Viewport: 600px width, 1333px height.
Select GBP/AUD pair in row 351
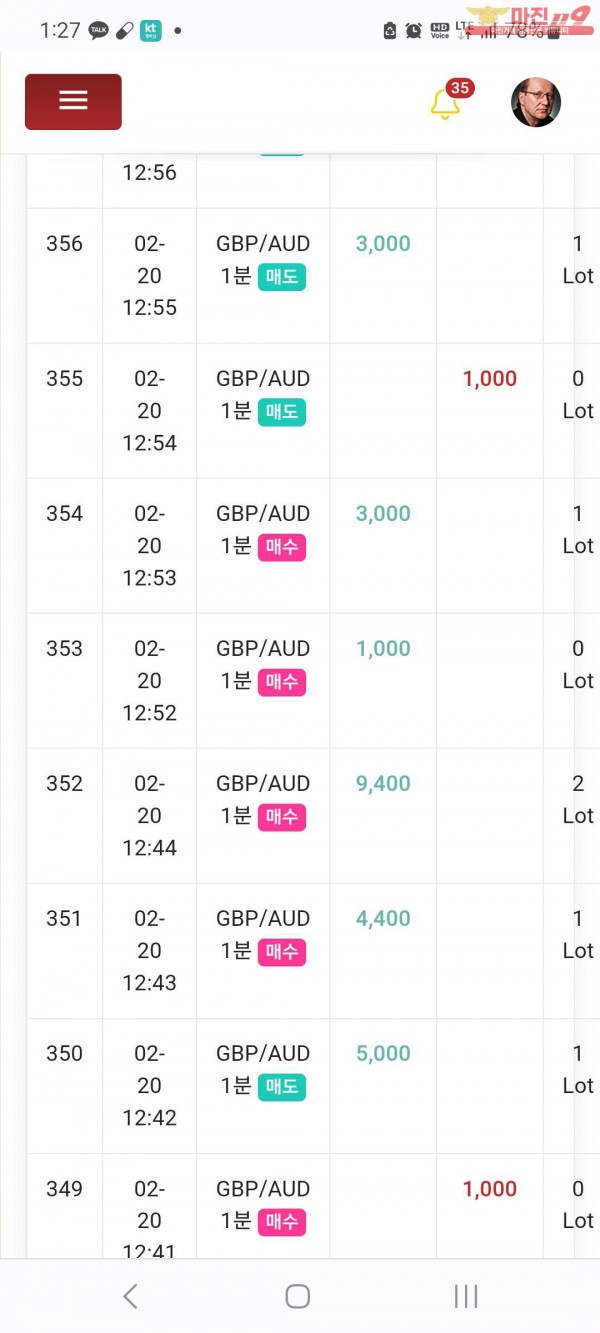pos(263,918)
